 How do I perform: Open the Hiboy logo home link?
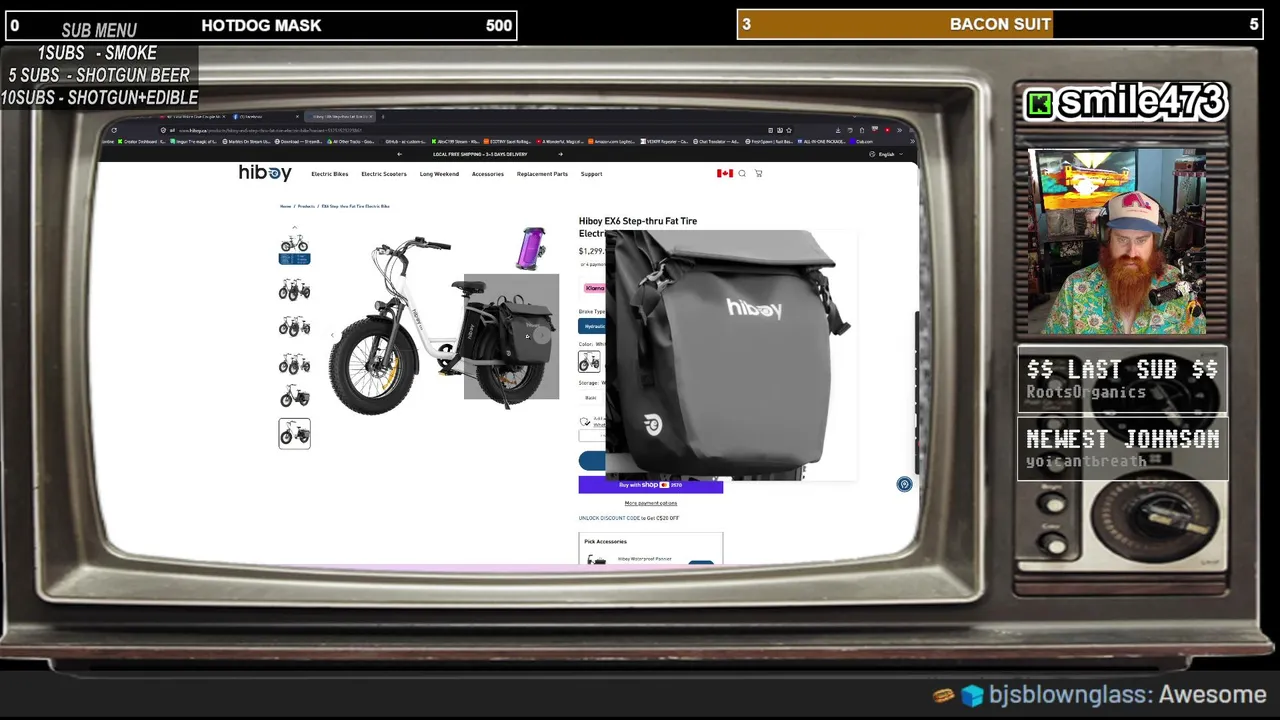[x=265, y=173]
